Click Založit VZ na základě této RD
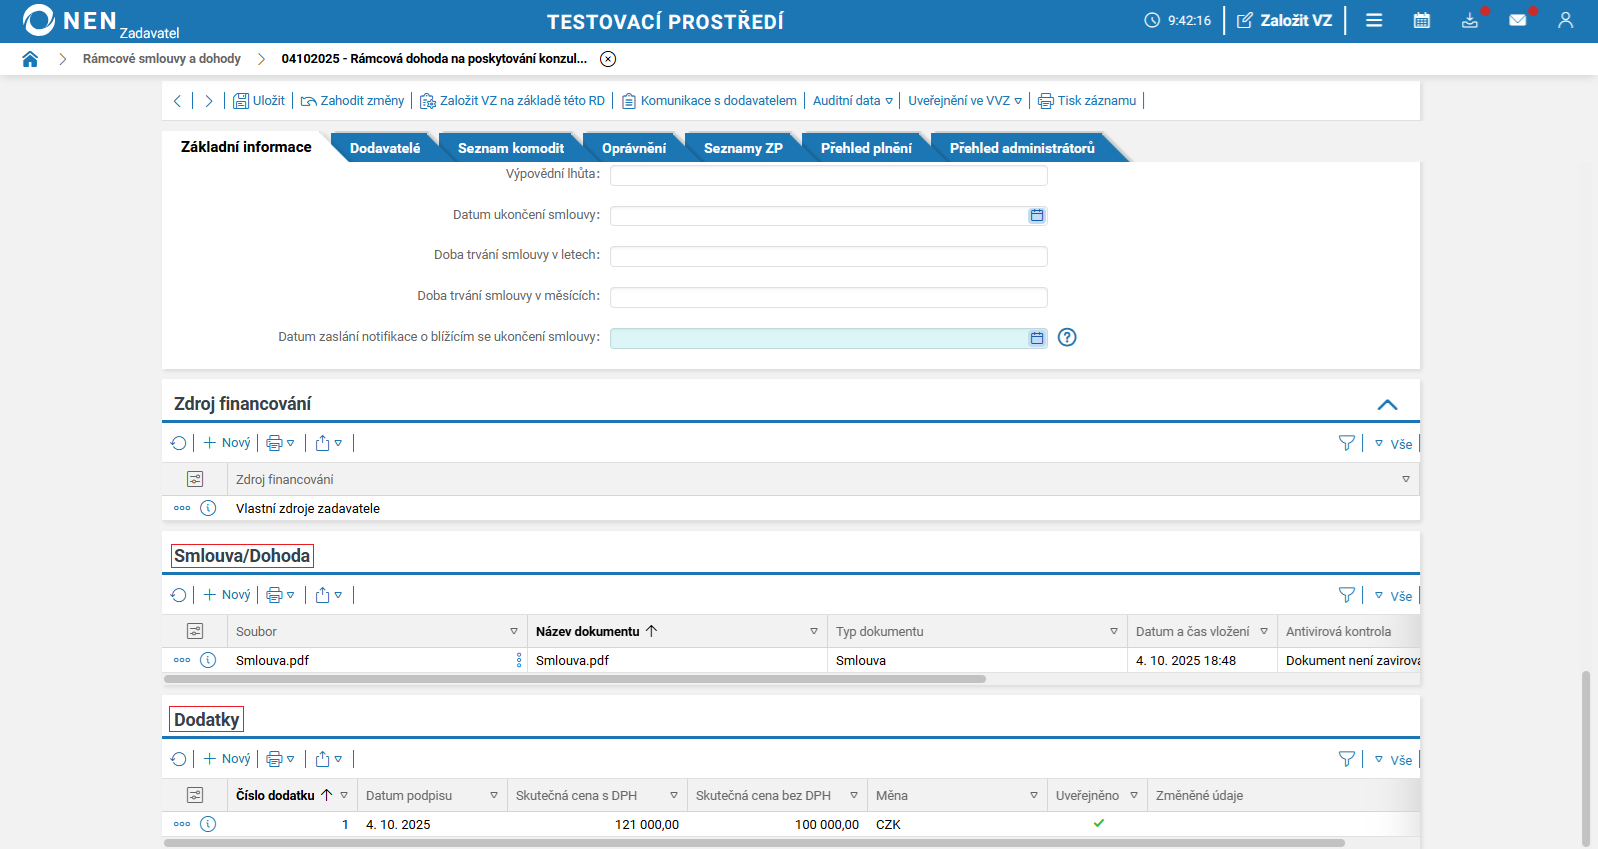 click(x=512, y=101)
